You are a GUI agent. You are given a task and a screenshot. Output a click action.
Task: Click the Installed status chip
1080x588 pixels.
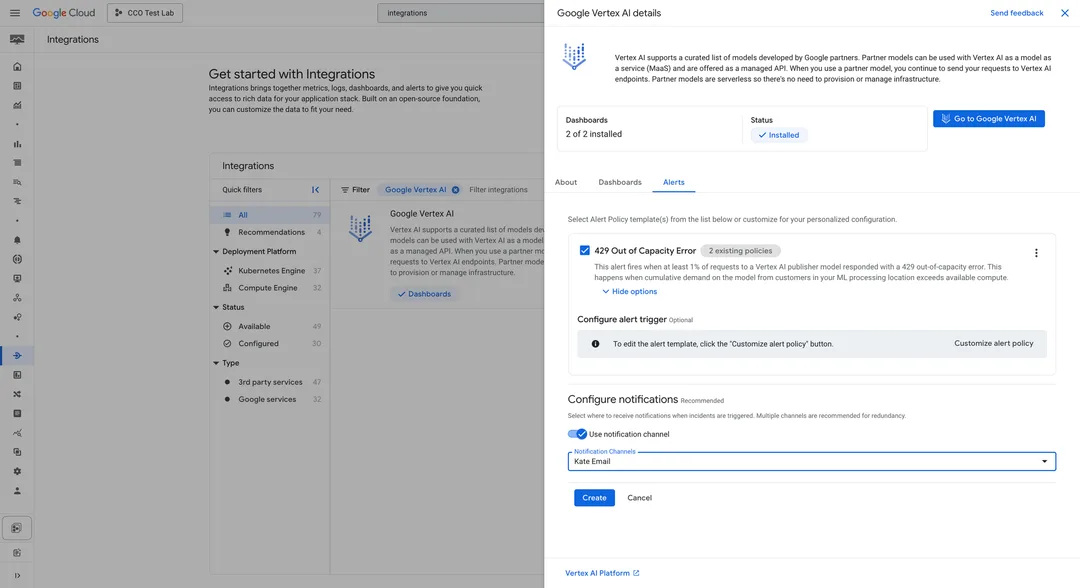(779, 136)
